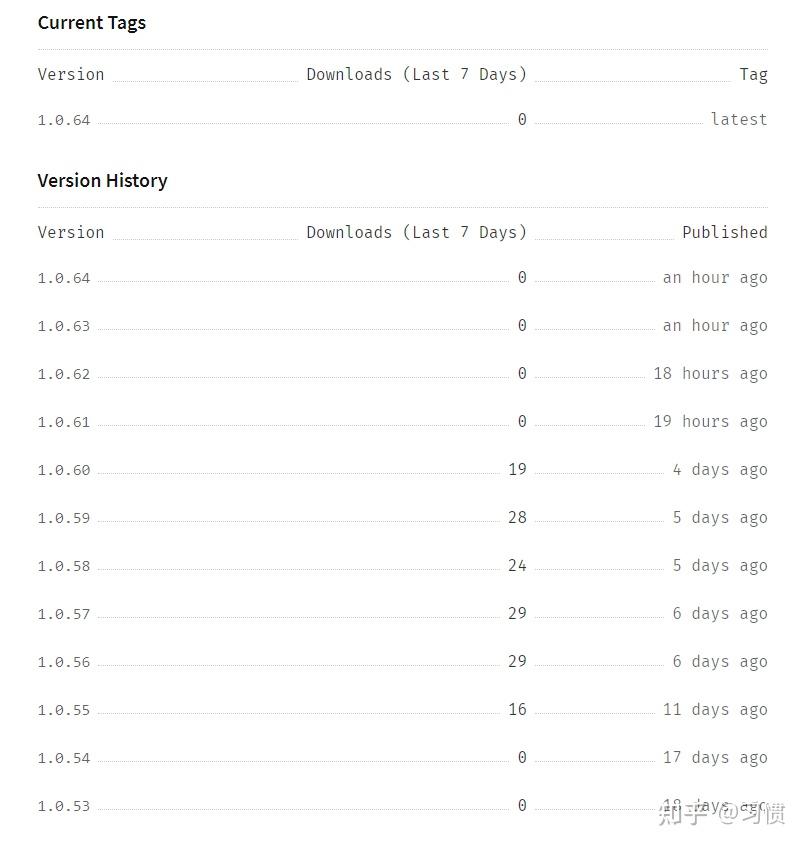Click the Published column header
The image size is (805, 846).
click(x=725, y=232)
